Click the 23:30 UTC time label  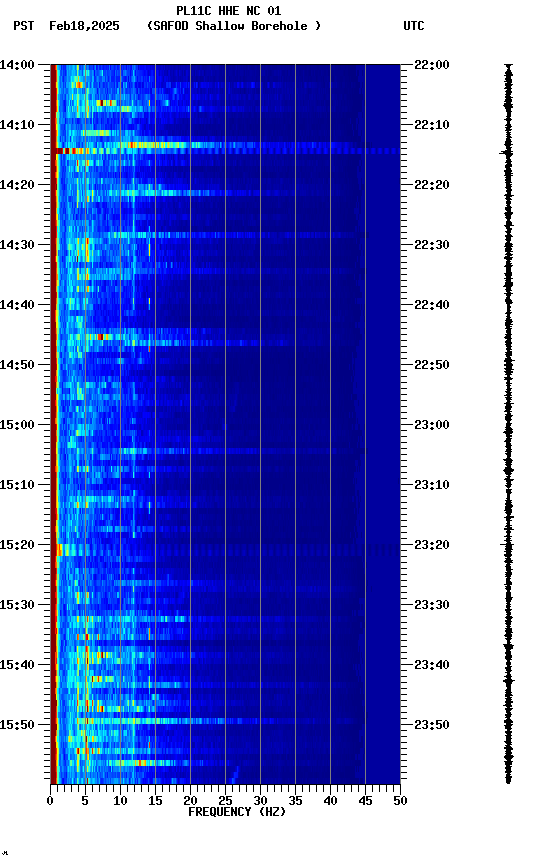click(x=432, y=606)
